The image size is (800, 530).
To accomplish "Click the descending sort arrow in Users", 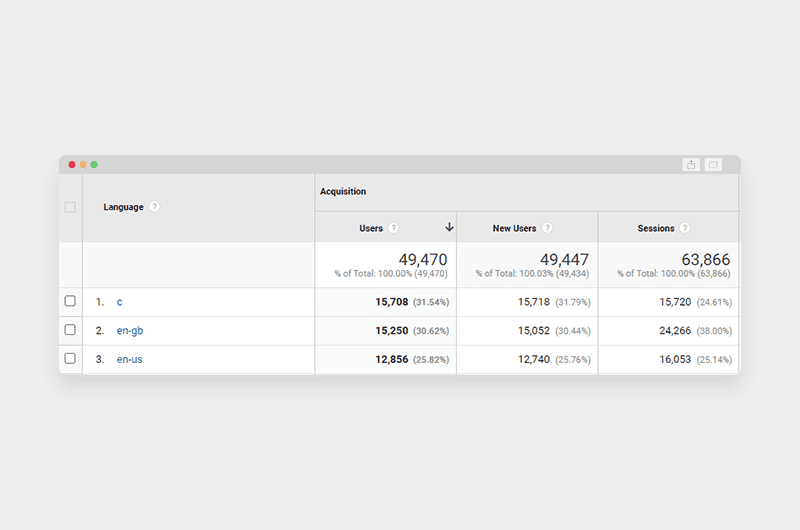I will pos(449,228).
